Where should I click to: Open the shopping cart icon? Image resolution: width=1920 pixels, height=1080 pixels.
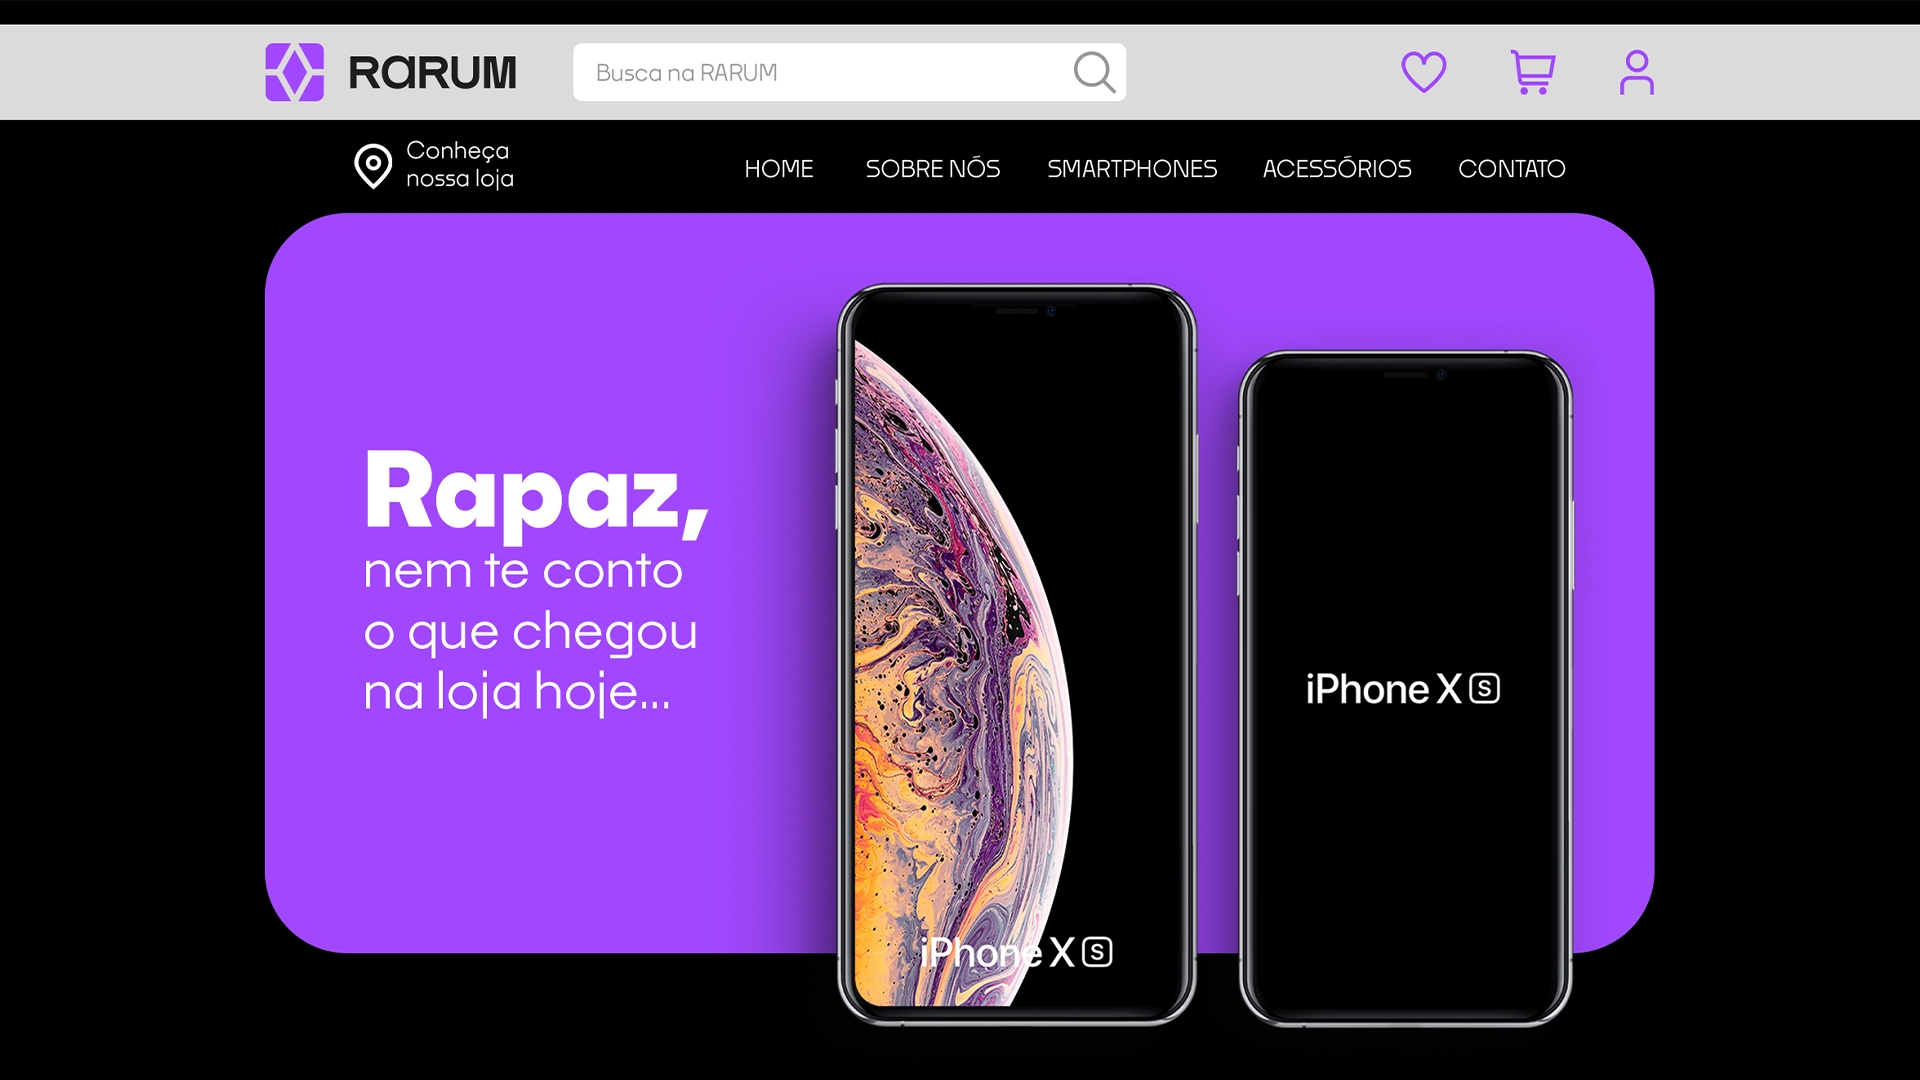coord(1532,72)
